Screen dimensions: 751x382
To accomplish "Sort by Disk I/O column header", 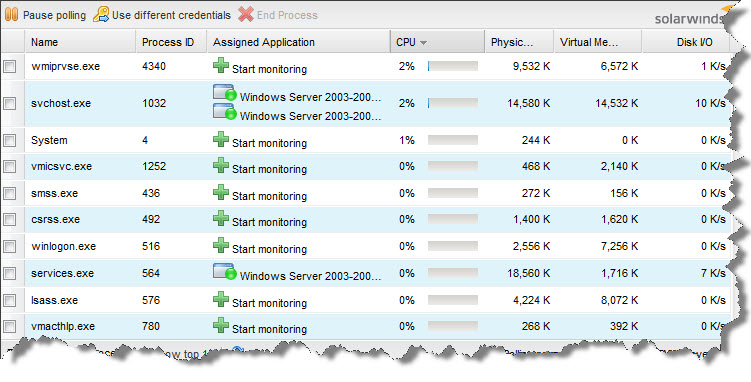I will pyautogui.click(x=686, y=42).
